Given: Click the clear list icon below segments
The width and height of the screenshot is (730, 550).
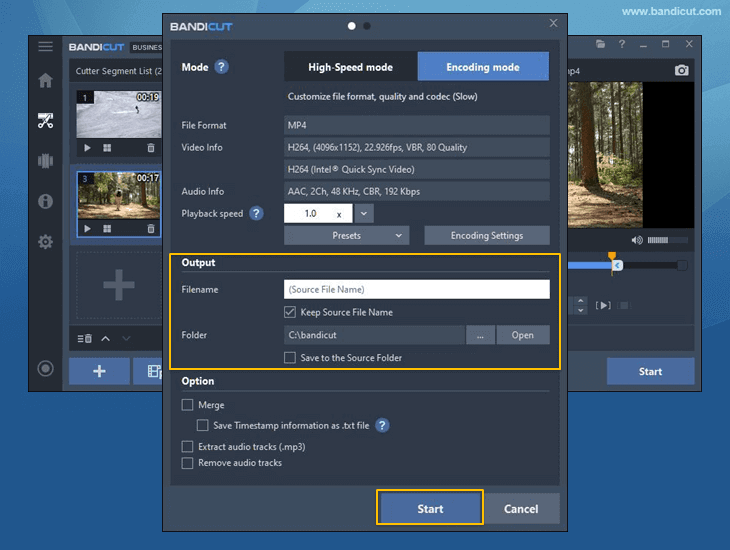Looking at the screenshot, I should click(84, 339).
